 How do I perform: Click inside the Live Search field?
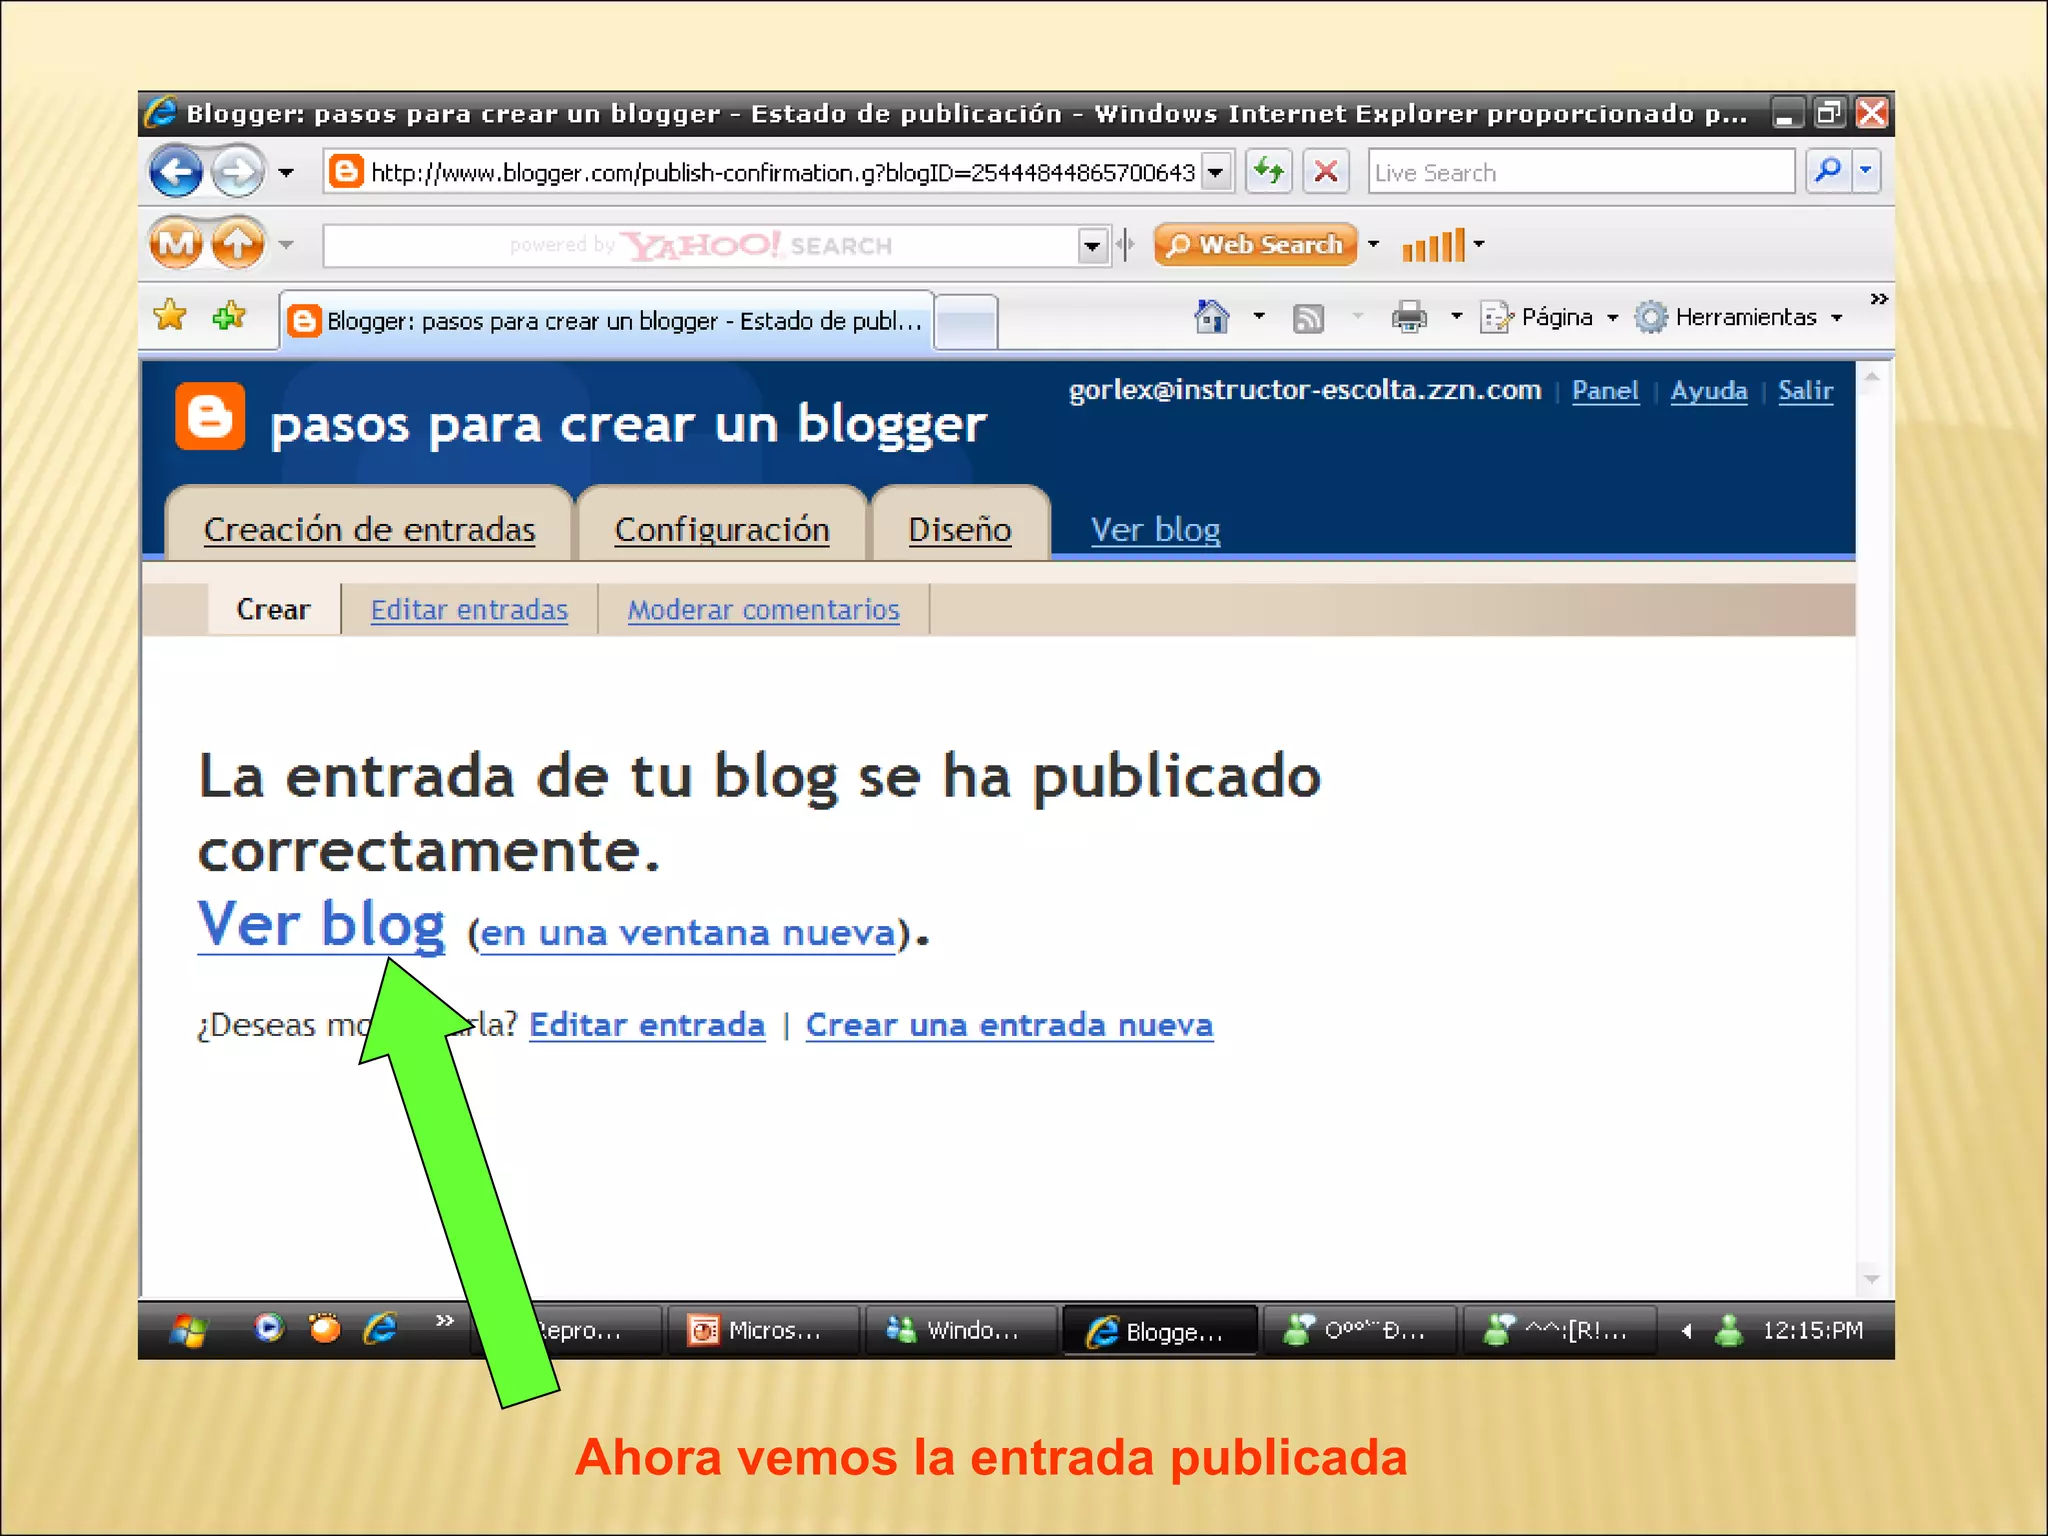(x=1580, y=172)
